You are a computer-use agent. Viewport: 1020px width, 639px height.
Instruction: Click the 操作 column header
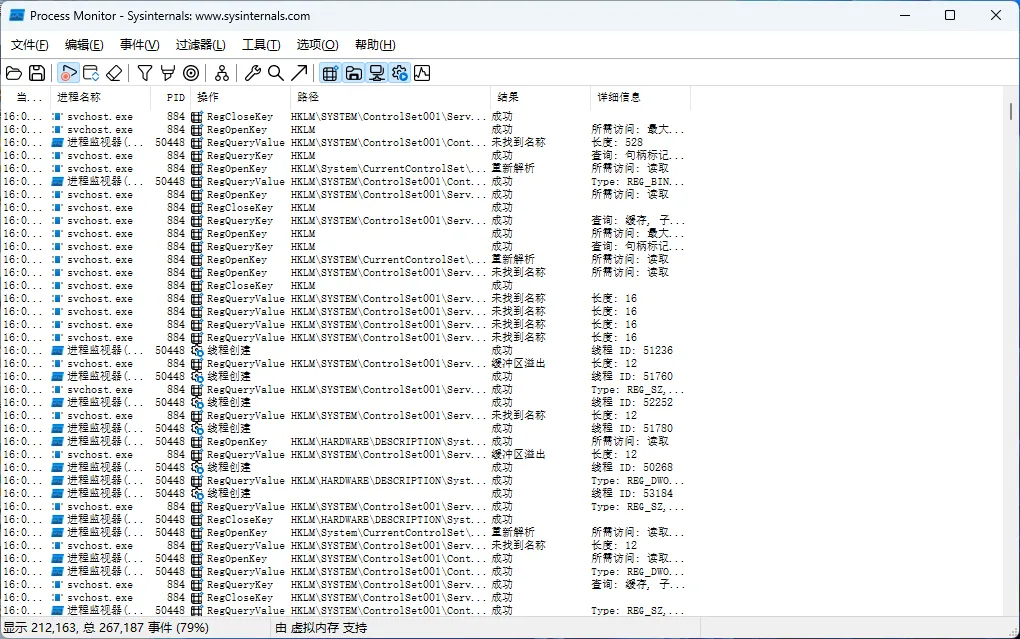(x=241, y=97)
